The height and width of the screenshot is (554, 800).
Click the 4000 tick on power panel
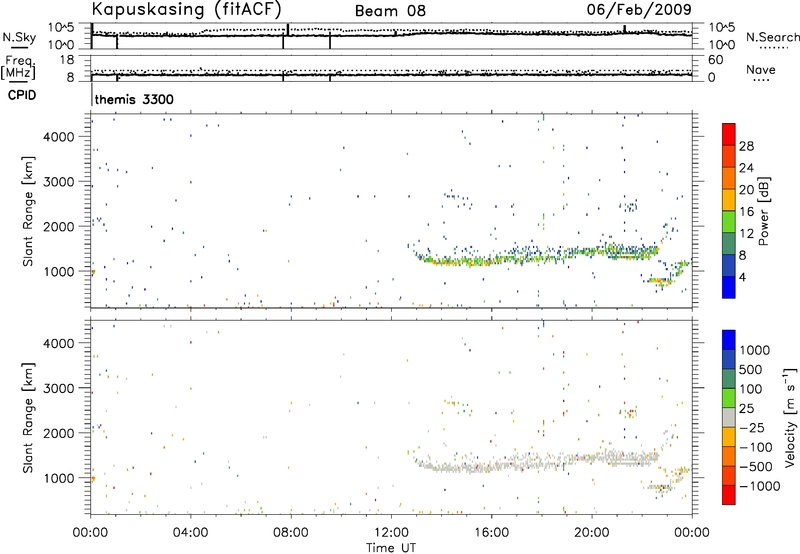[x=59, y=137]
